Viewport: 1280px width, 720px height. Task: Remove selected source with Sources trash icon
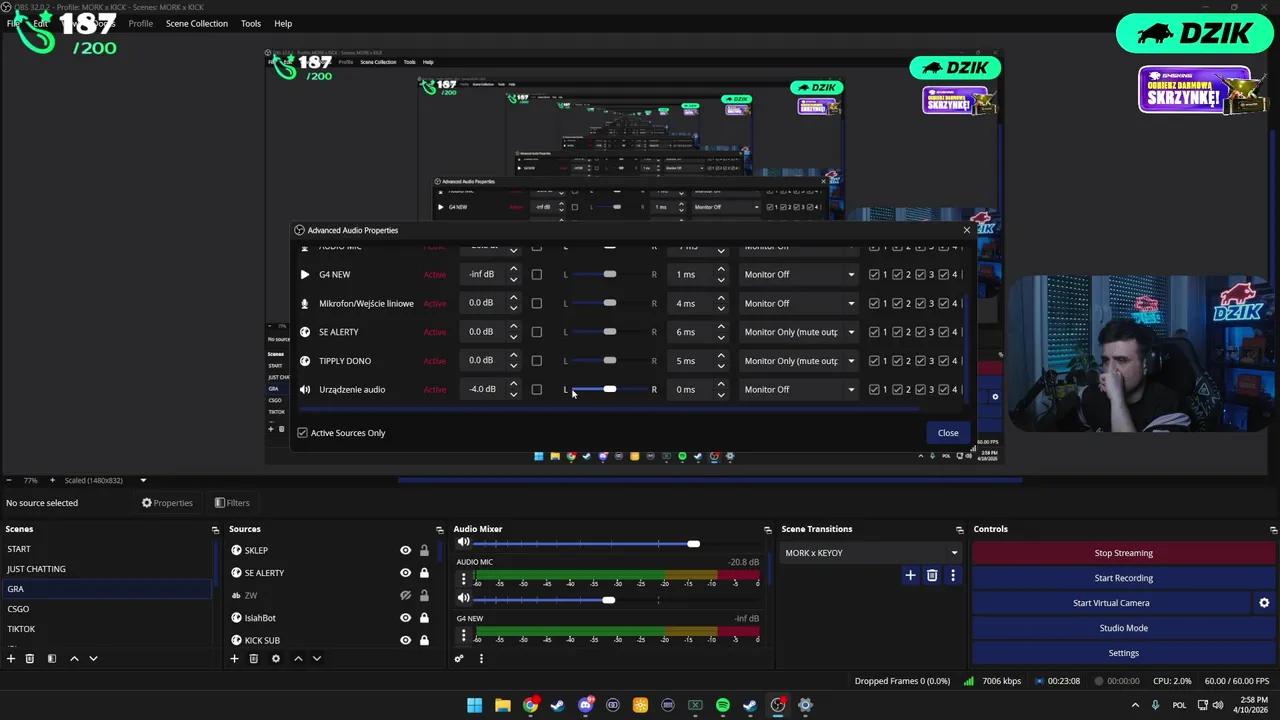click(254, 659)
